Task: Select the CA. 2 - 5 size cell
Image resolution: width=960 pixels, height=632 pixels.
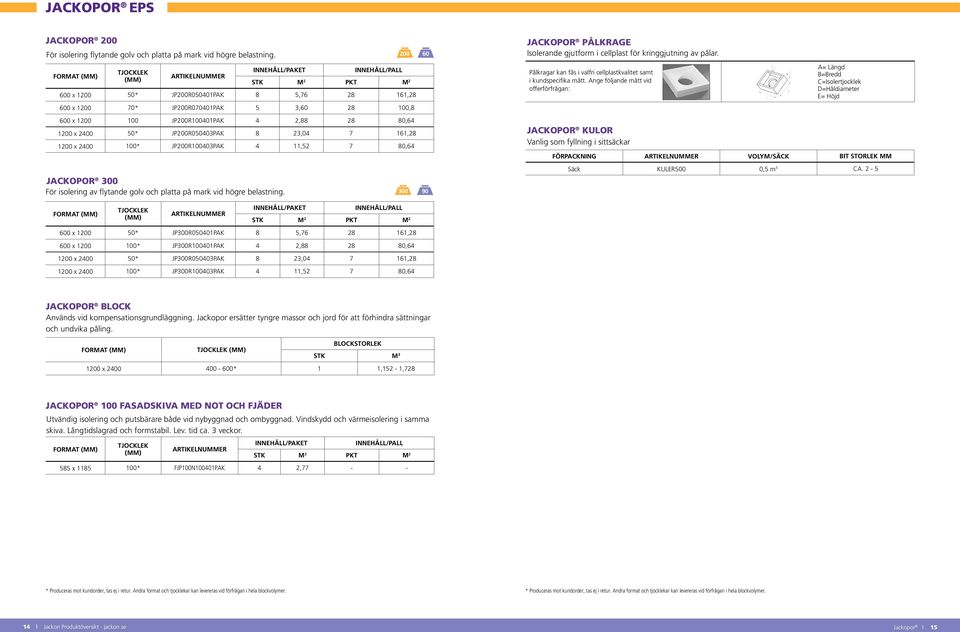Action: tap(865, 168)
